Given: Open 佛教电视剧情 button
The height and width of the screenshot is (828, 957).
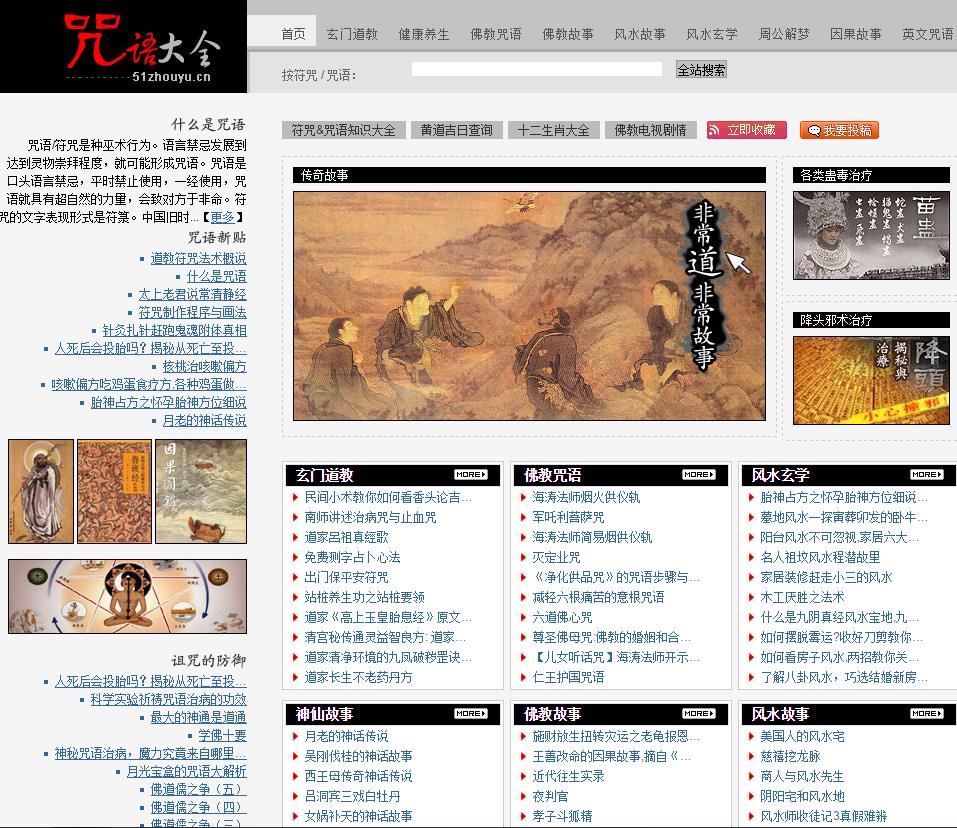Looking at the screenshot, I should point(651,130).
